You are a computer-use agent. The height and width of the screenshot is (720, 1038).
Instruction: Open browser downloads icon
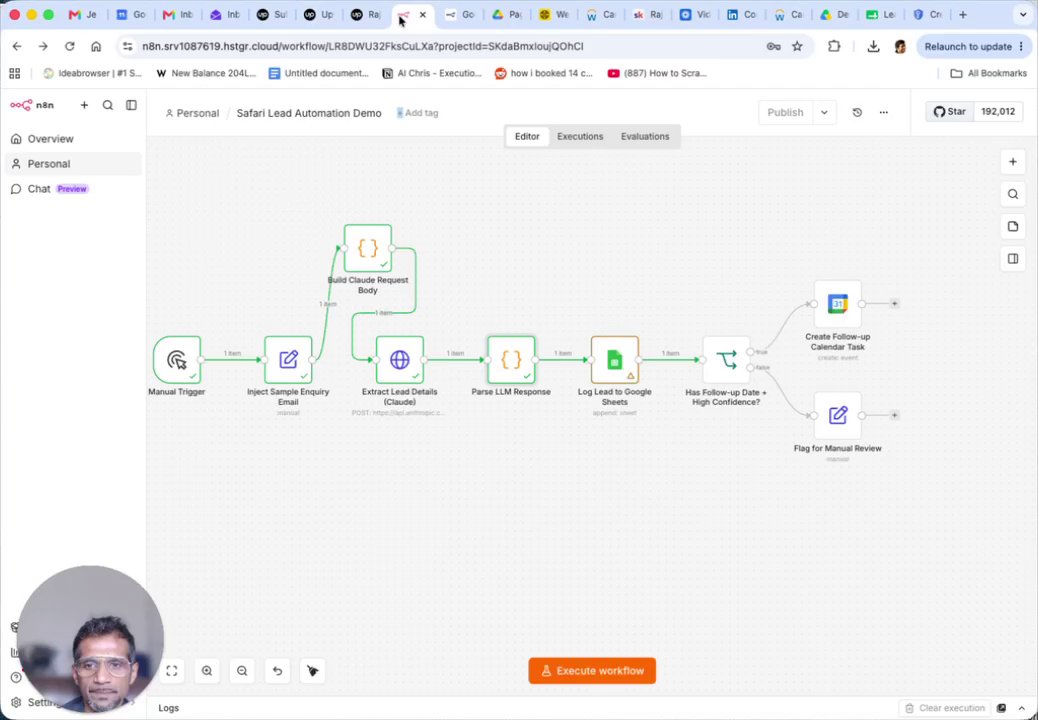873,46
